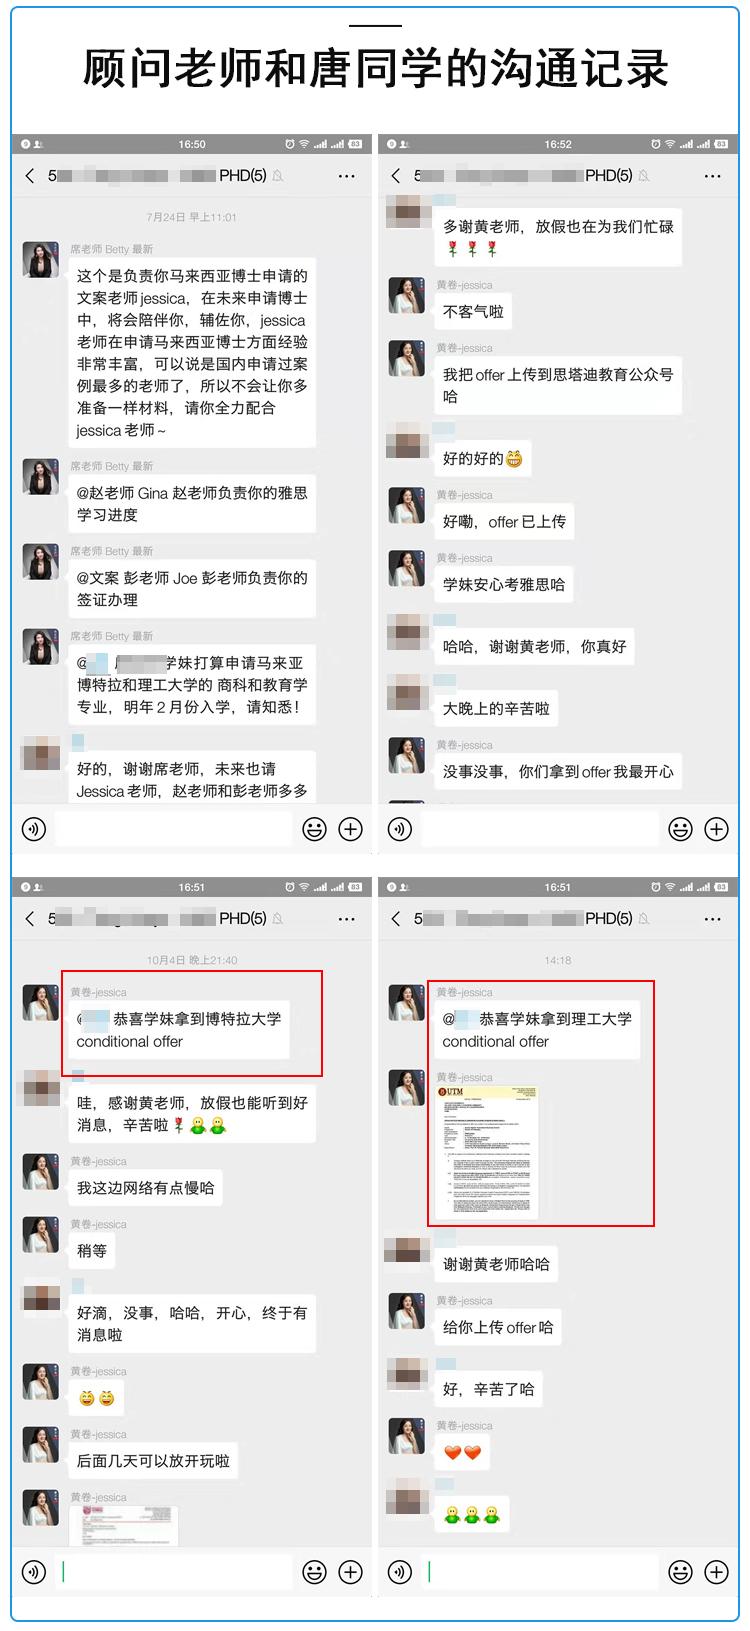Tap voice input icon in the 16:50 chat

(x=34, y=829)
